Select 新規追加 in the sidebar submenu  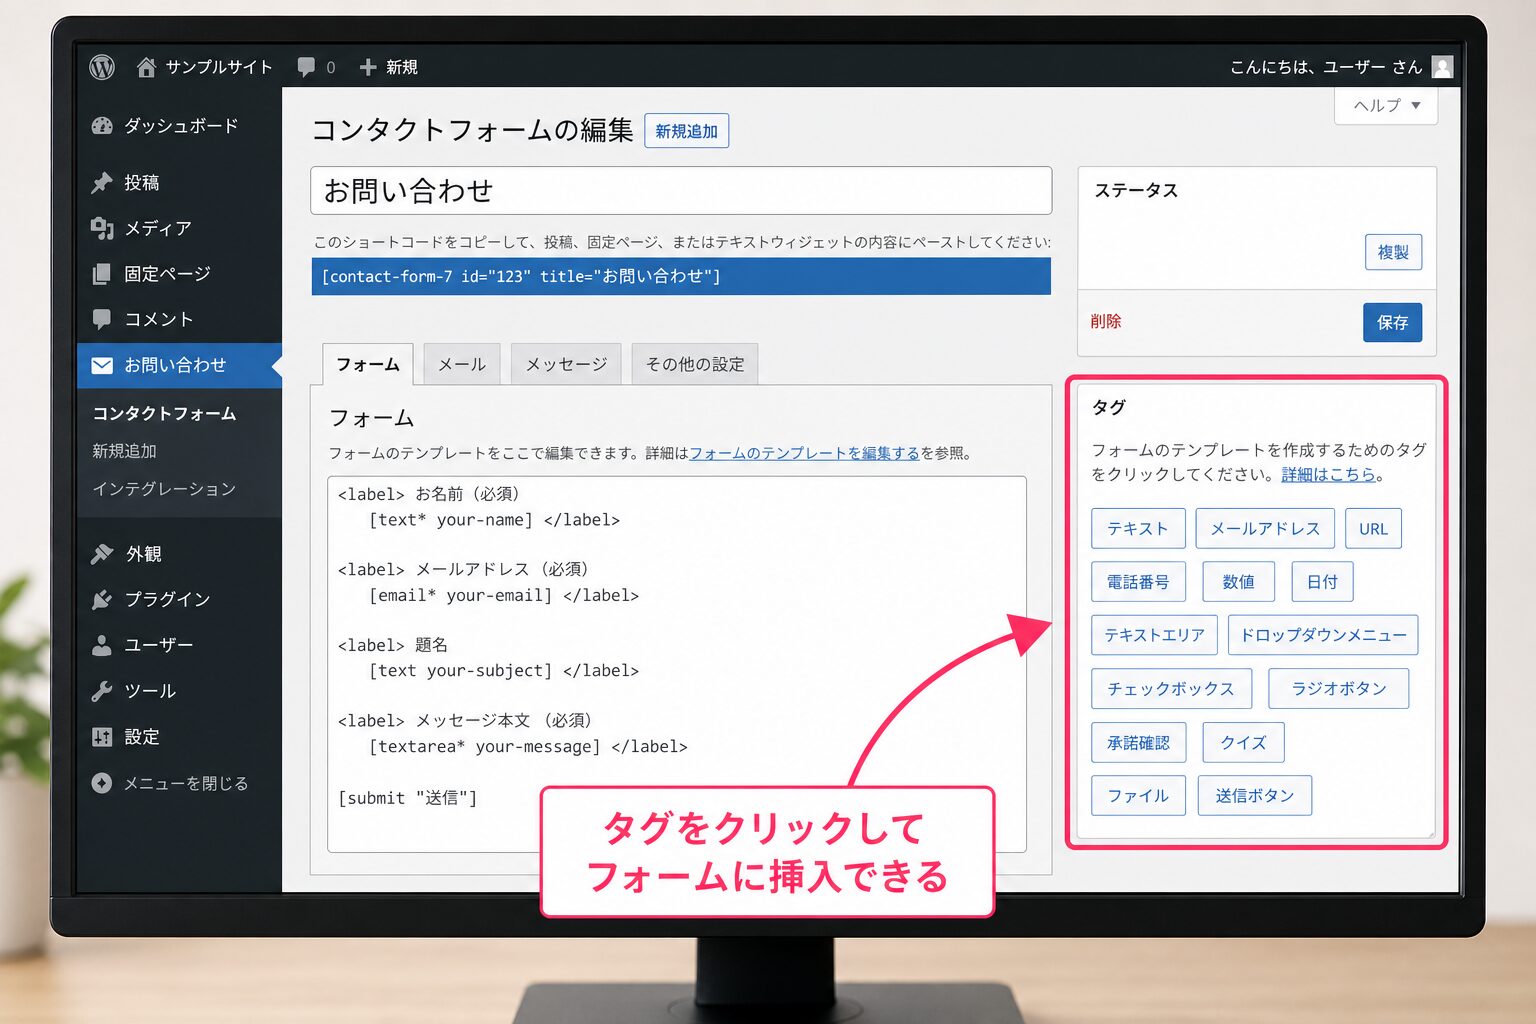click(x=124, y=451)
